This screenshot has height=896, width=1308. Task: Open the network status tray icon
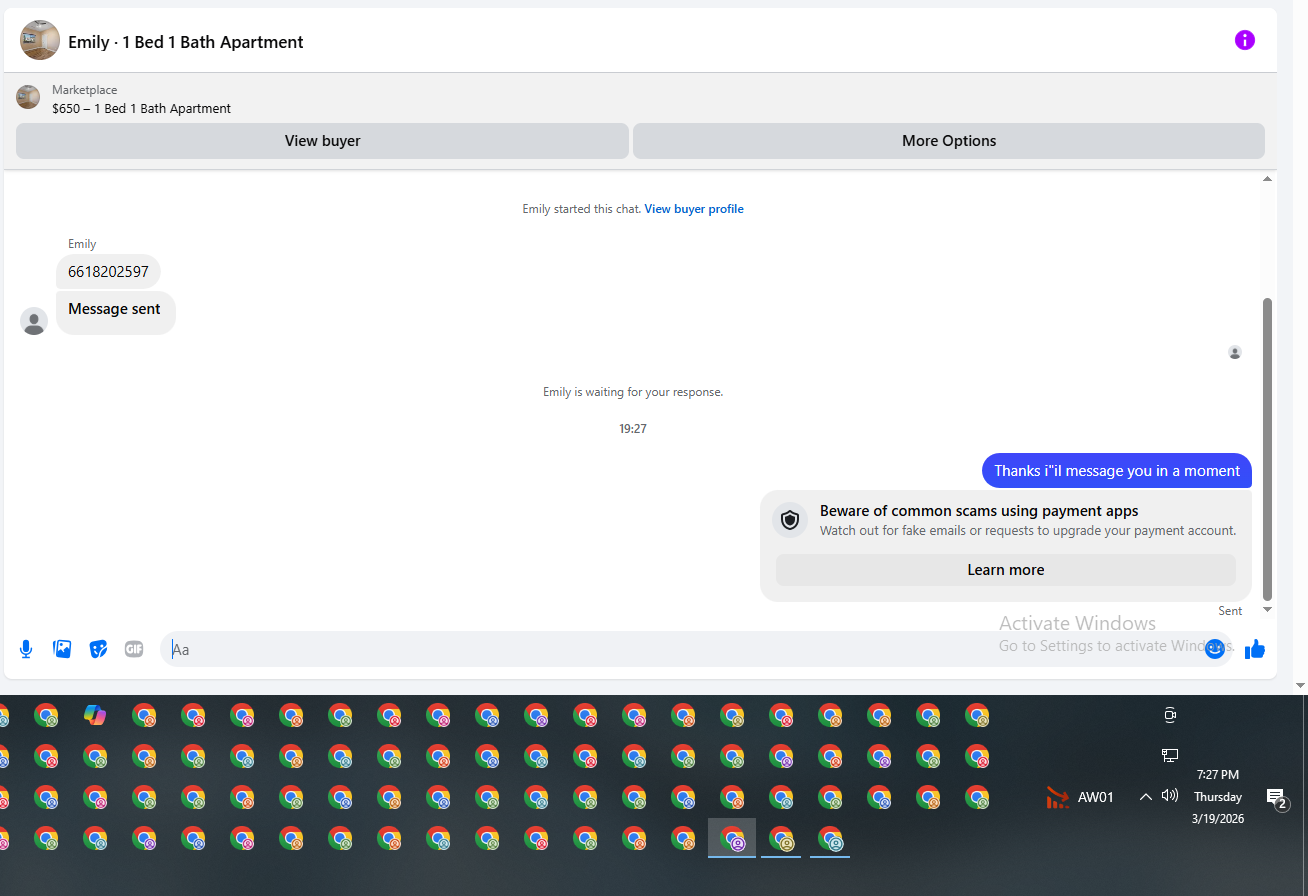(1170, 756)
